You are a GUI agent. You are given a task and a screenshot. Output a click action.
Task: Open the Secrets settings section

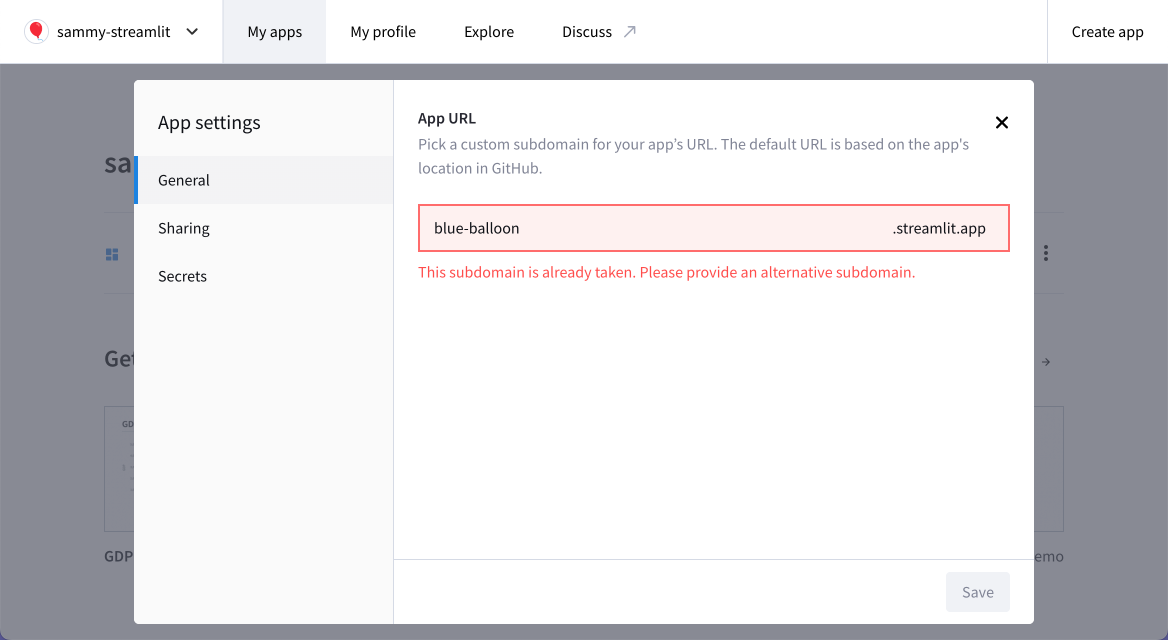(182, 276)
